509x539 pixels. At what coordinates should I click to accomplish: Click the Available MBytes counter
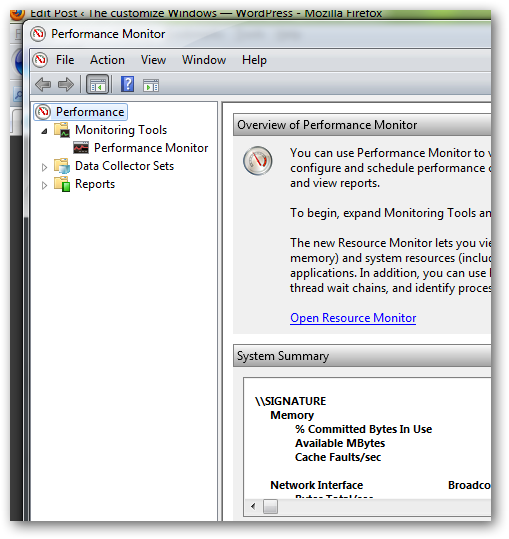tap(340, 443)
